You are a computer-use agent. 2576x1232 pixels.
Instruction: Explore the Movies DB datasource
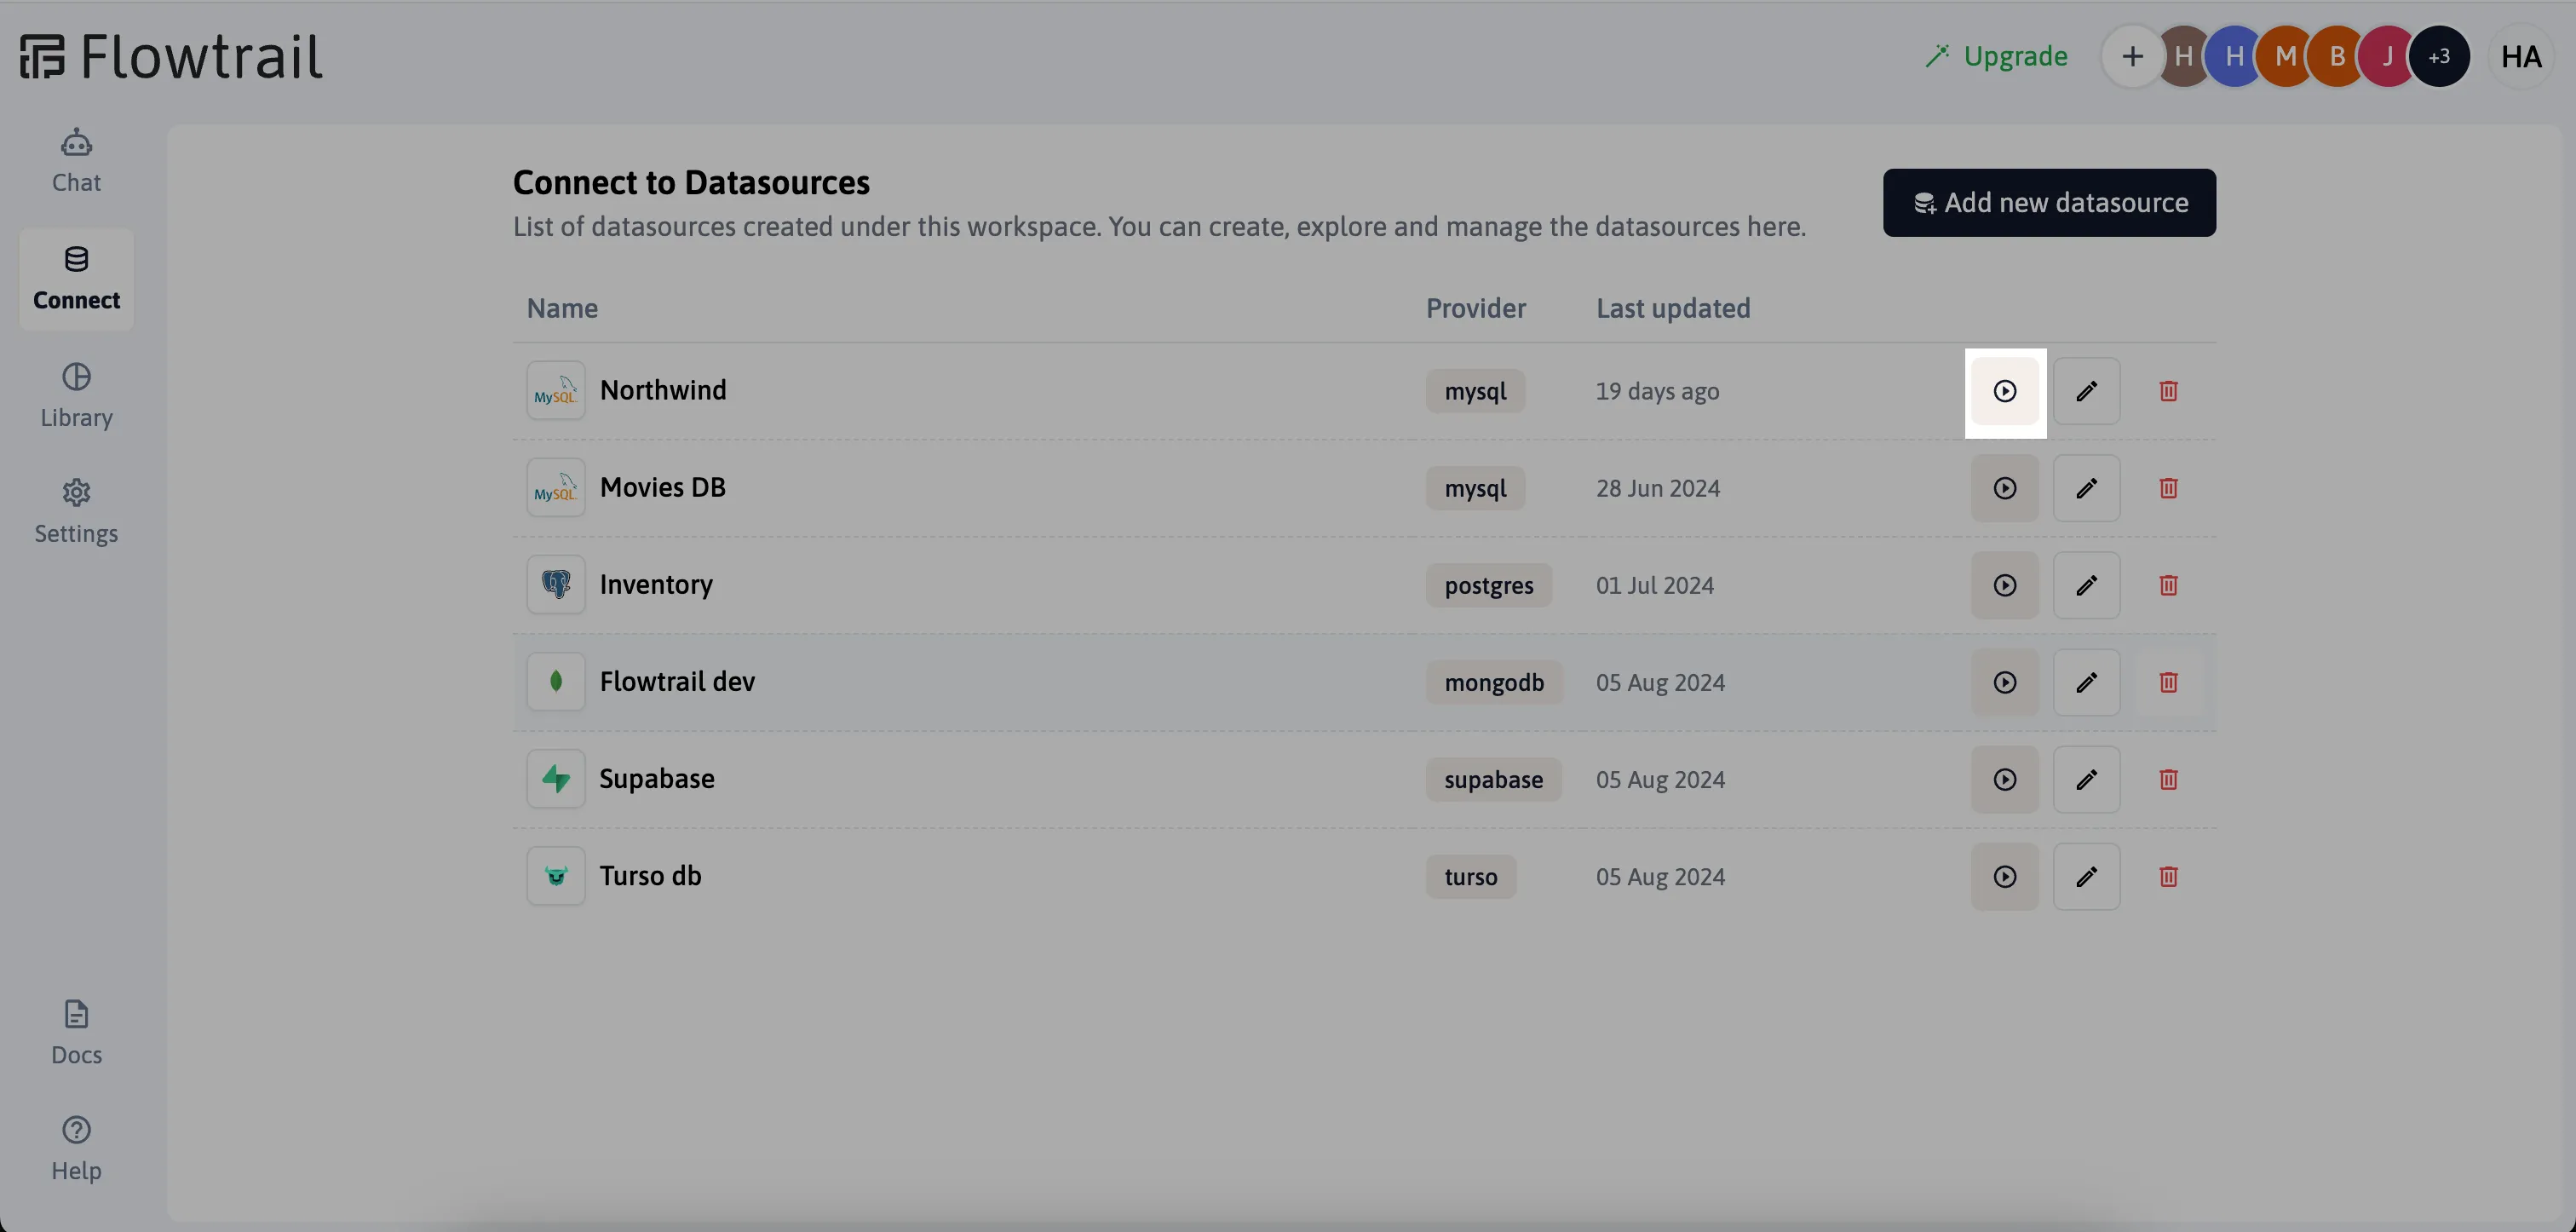2004,488
